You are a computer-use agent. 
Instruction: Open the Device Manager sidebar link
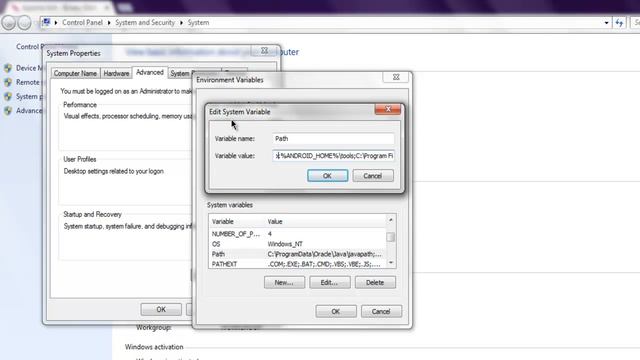[x=29, y=68]
